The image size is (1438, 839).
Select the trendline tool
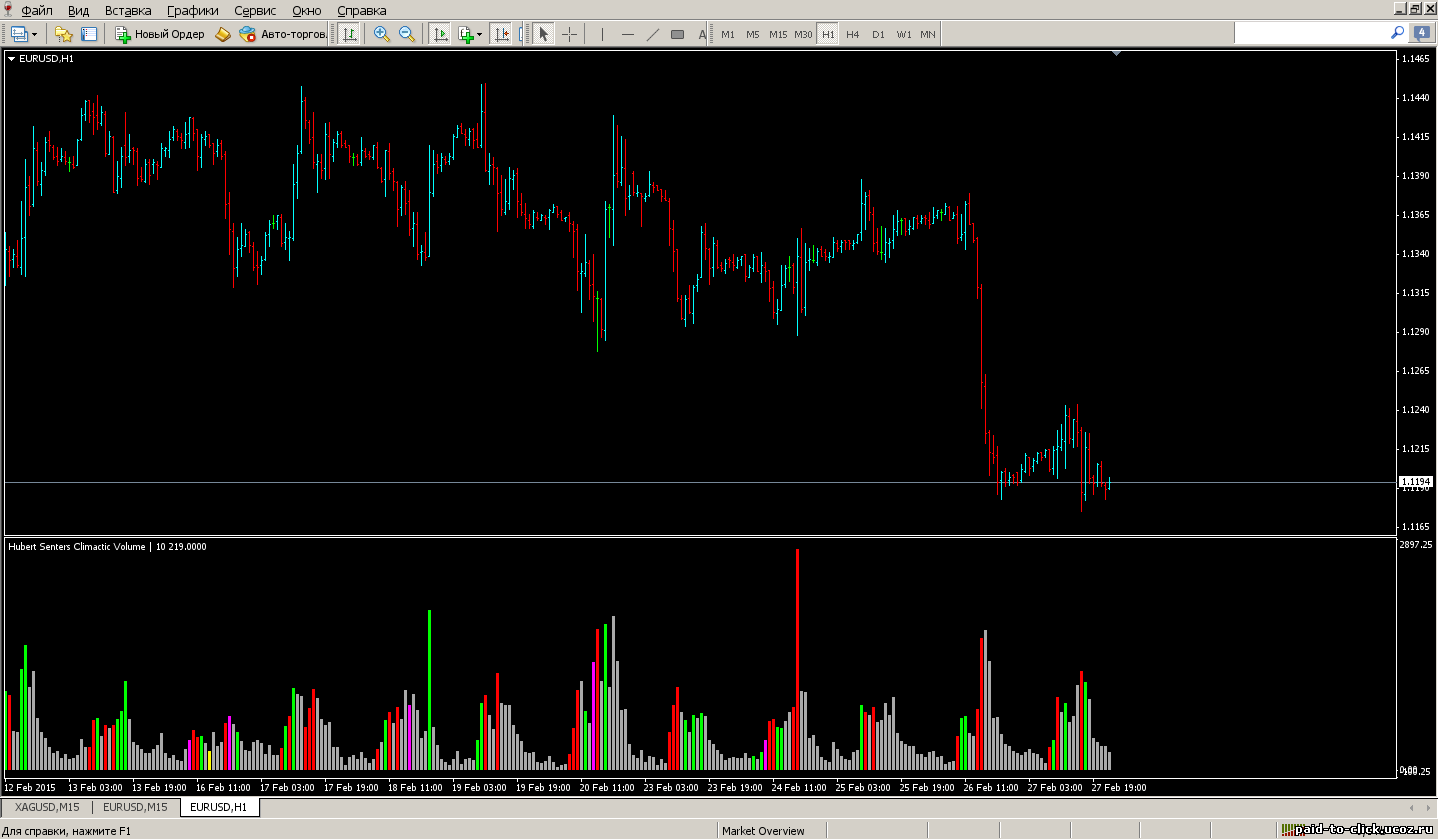(x=653, y=34)
